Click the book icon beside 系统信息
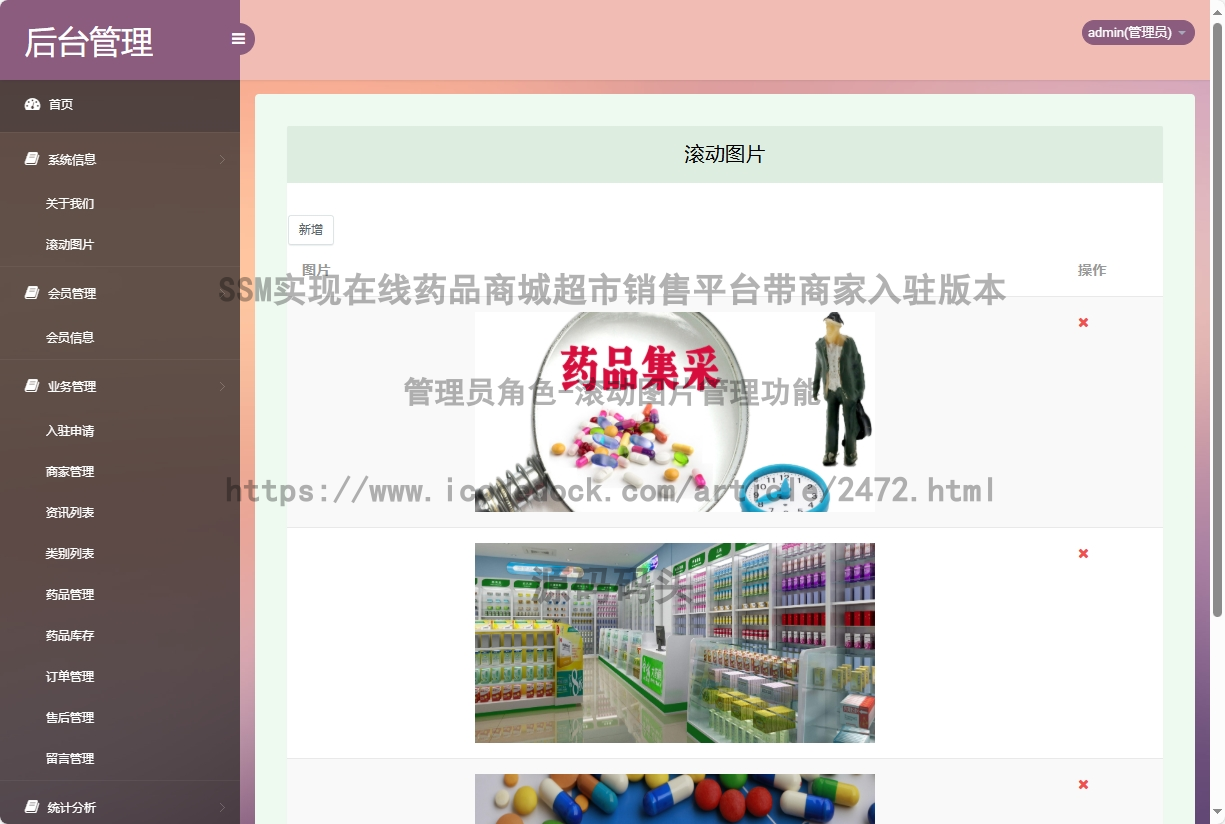 pos(32,159)
